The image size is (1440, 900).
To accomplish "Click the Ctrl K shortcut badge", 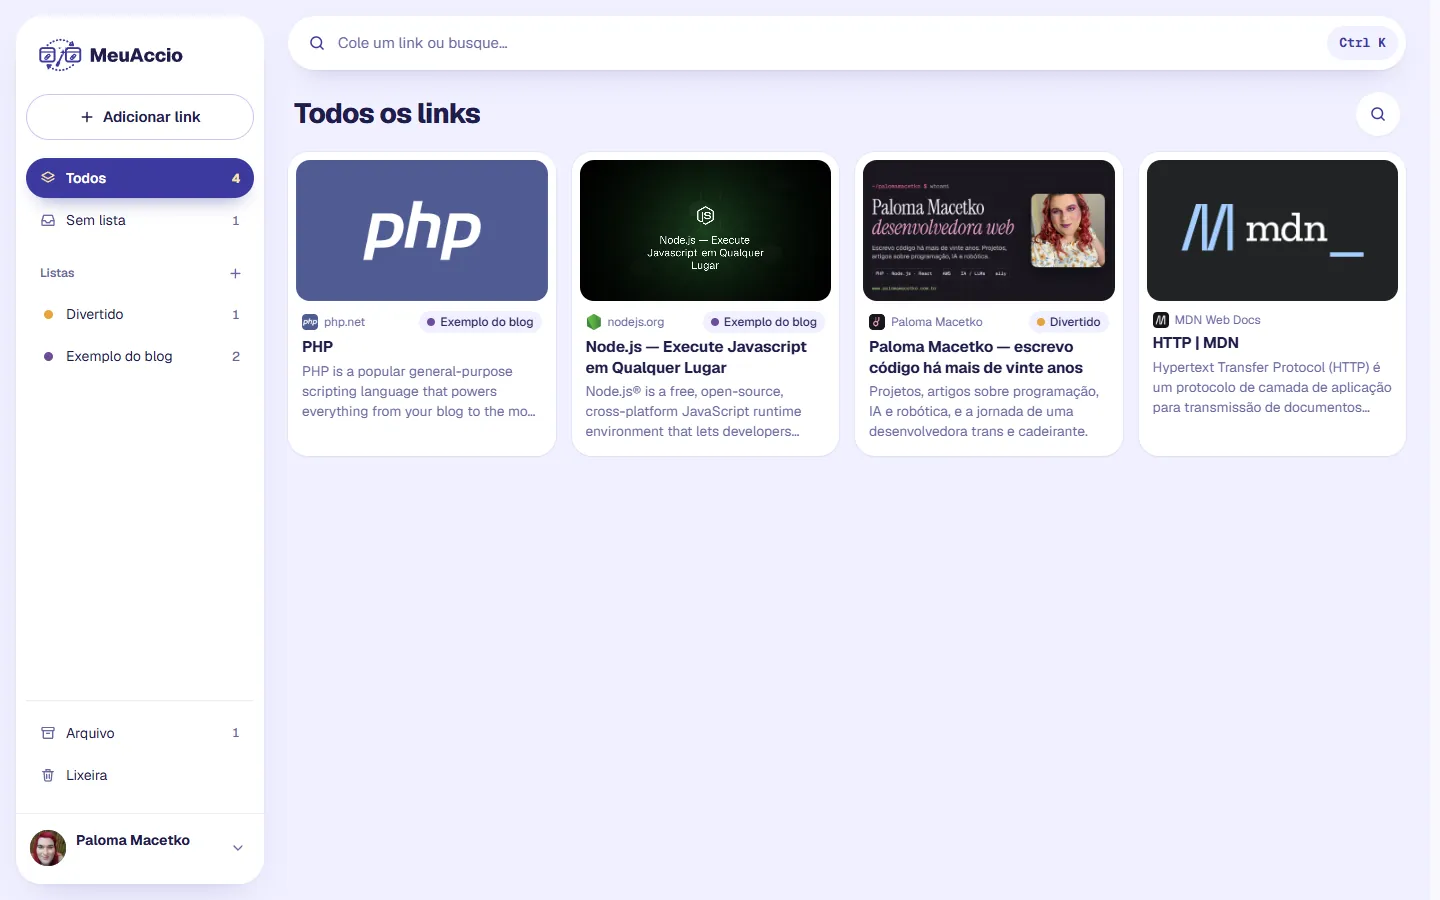I will click(x=1362, y=43).
